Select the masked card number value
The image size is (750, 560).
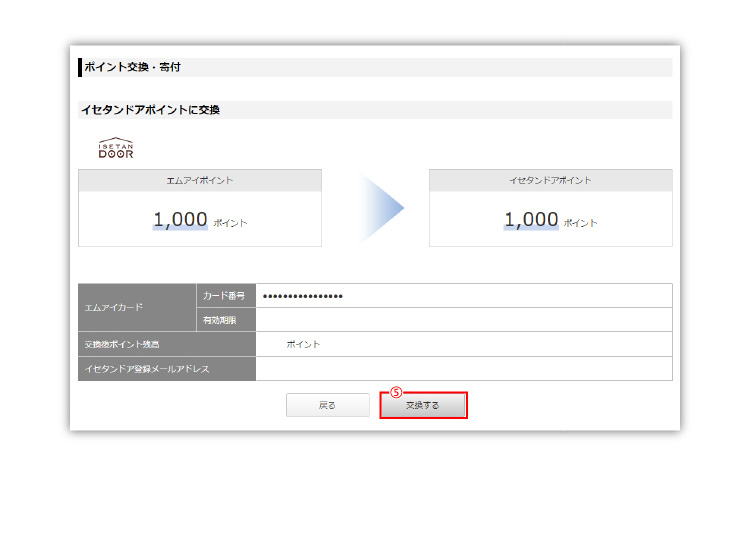(x=302, y=296)
